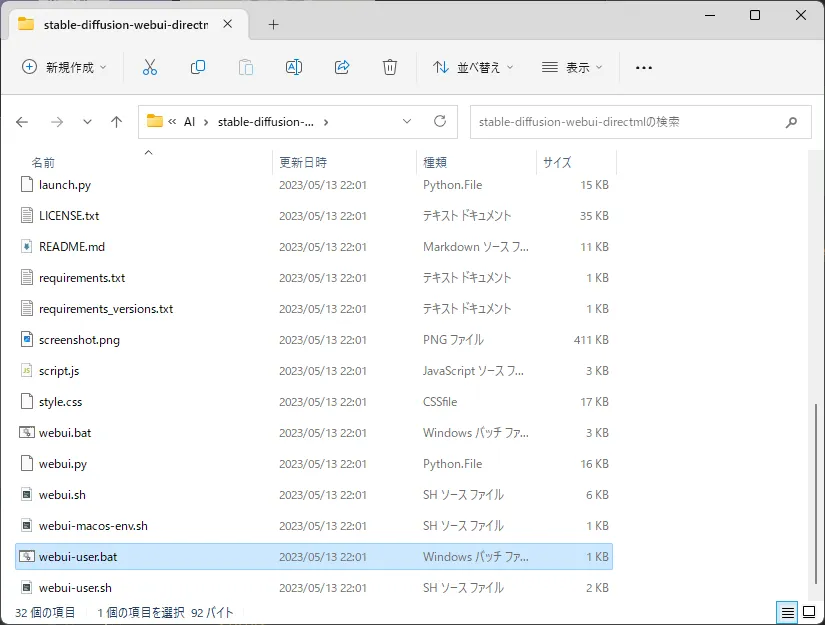Open the three-dots more options menu
The height and width of the screenshot is (625, 825).
[644, 67]
